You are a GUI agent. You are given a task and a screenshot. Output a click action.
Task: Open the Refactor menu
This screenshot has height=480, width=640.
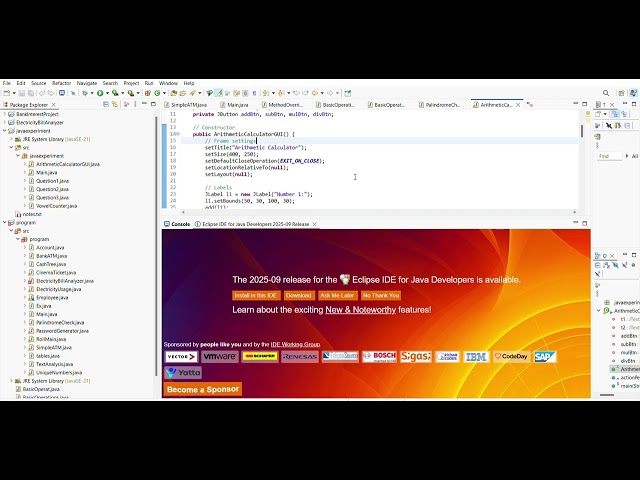62,83
